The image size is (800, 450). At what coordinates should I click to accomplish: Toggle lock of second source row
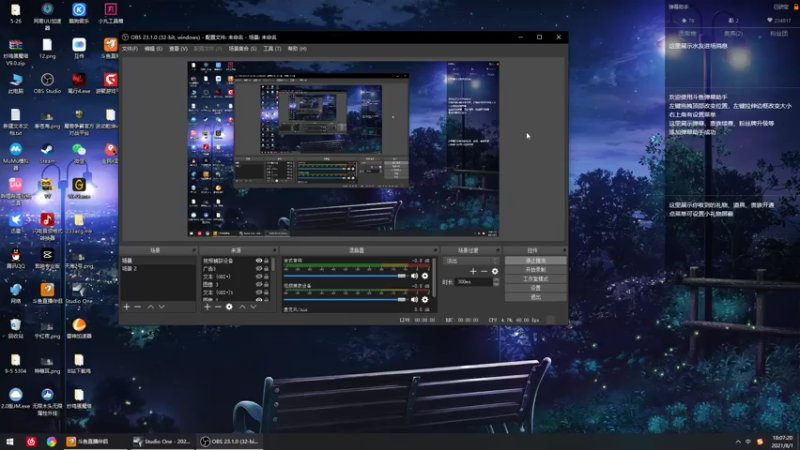(266, 268)
